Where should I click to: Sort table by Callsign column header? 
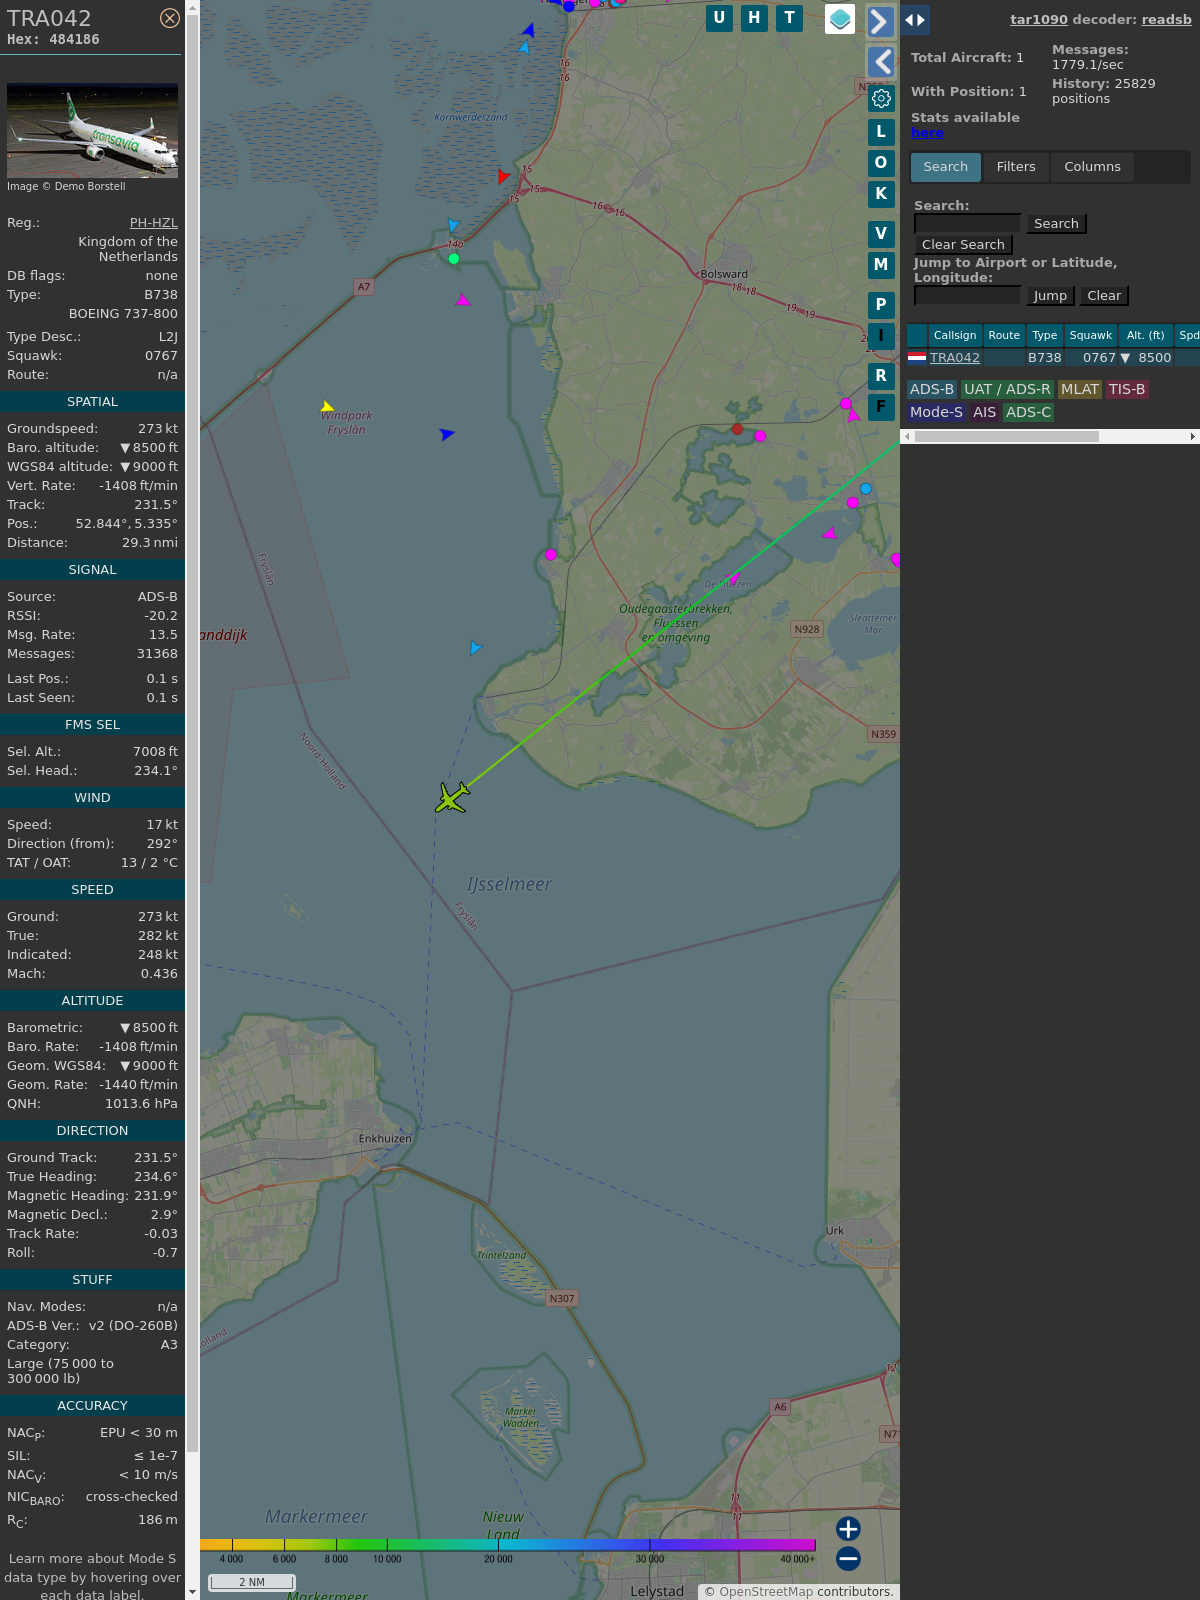tap(954, 335)
